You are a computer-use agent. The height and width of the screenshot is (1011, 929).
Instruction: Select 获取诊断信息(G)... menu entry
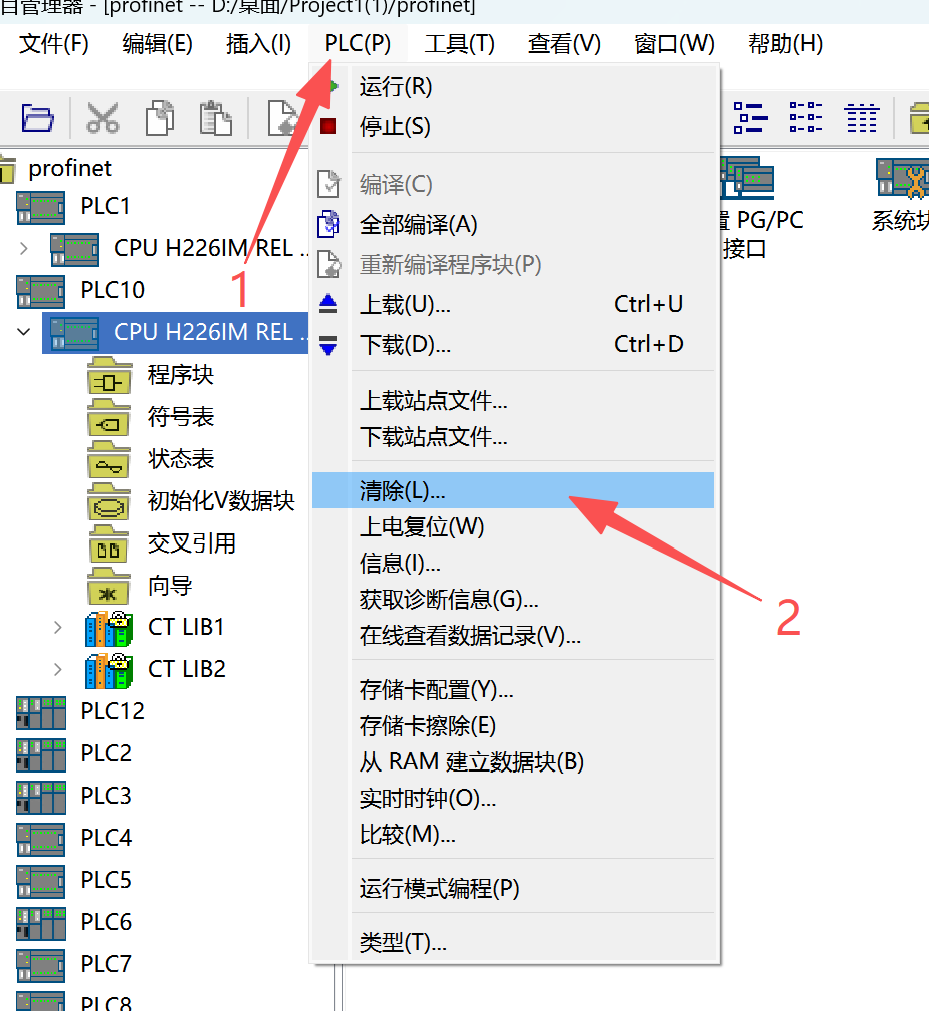tap(513, 600)
